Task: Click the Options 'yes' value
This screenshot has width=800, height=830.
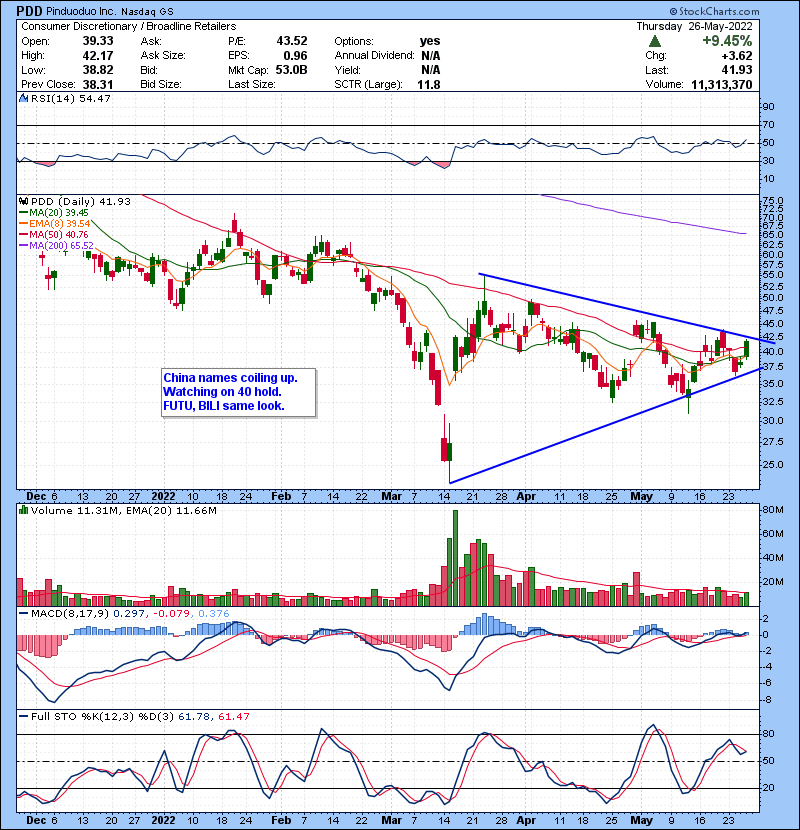Action: click(x=430, y=41)
